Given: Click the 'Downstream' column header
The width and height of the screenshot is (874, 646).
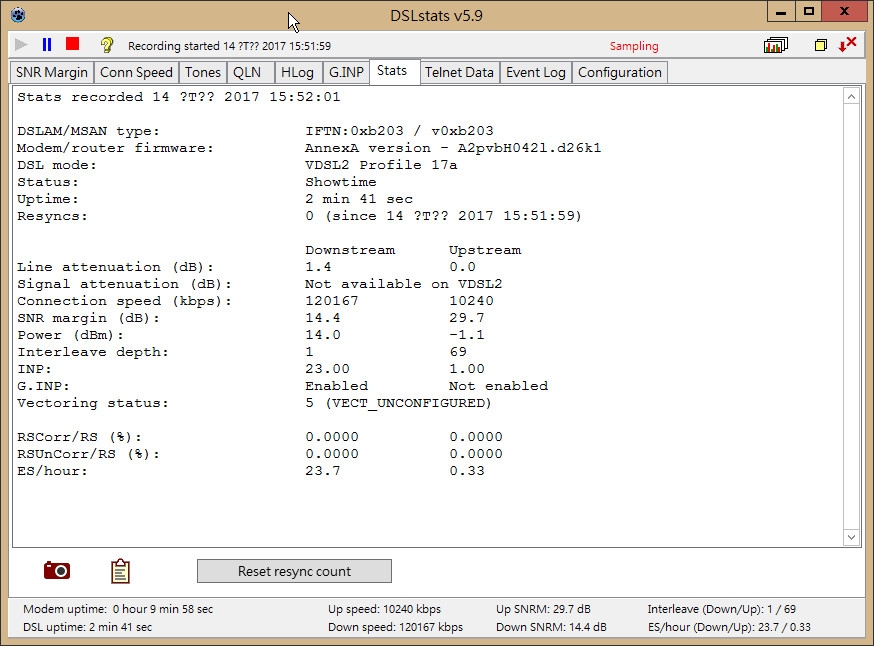Looking at the screenshot, I should (x=350, y=250).
